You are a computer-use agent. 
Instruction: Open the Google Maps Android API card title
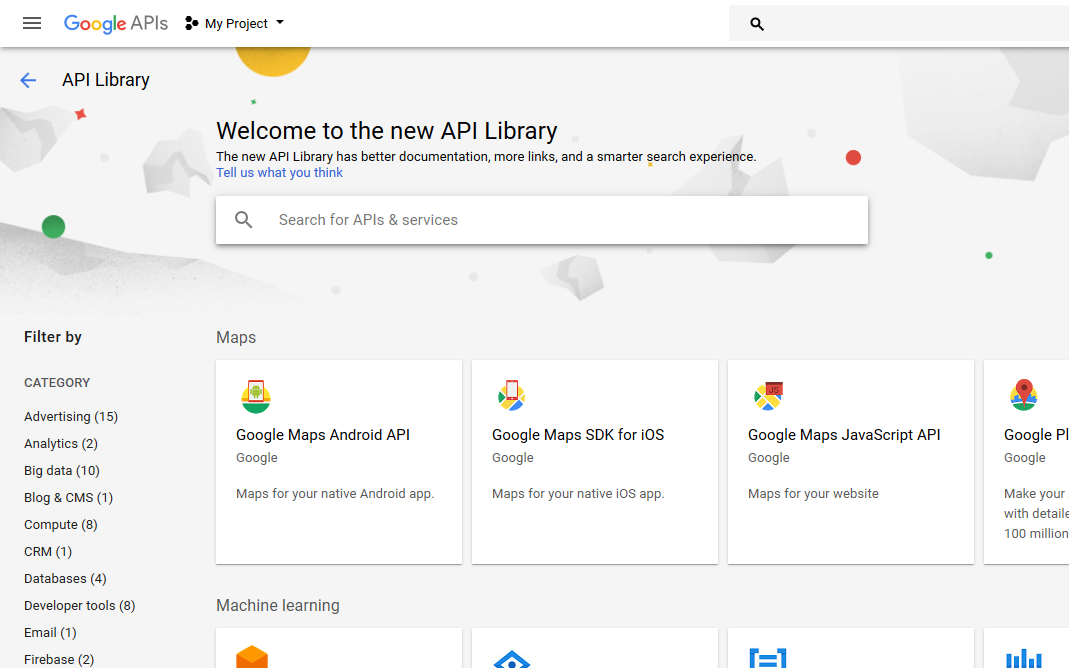point(323,435)
